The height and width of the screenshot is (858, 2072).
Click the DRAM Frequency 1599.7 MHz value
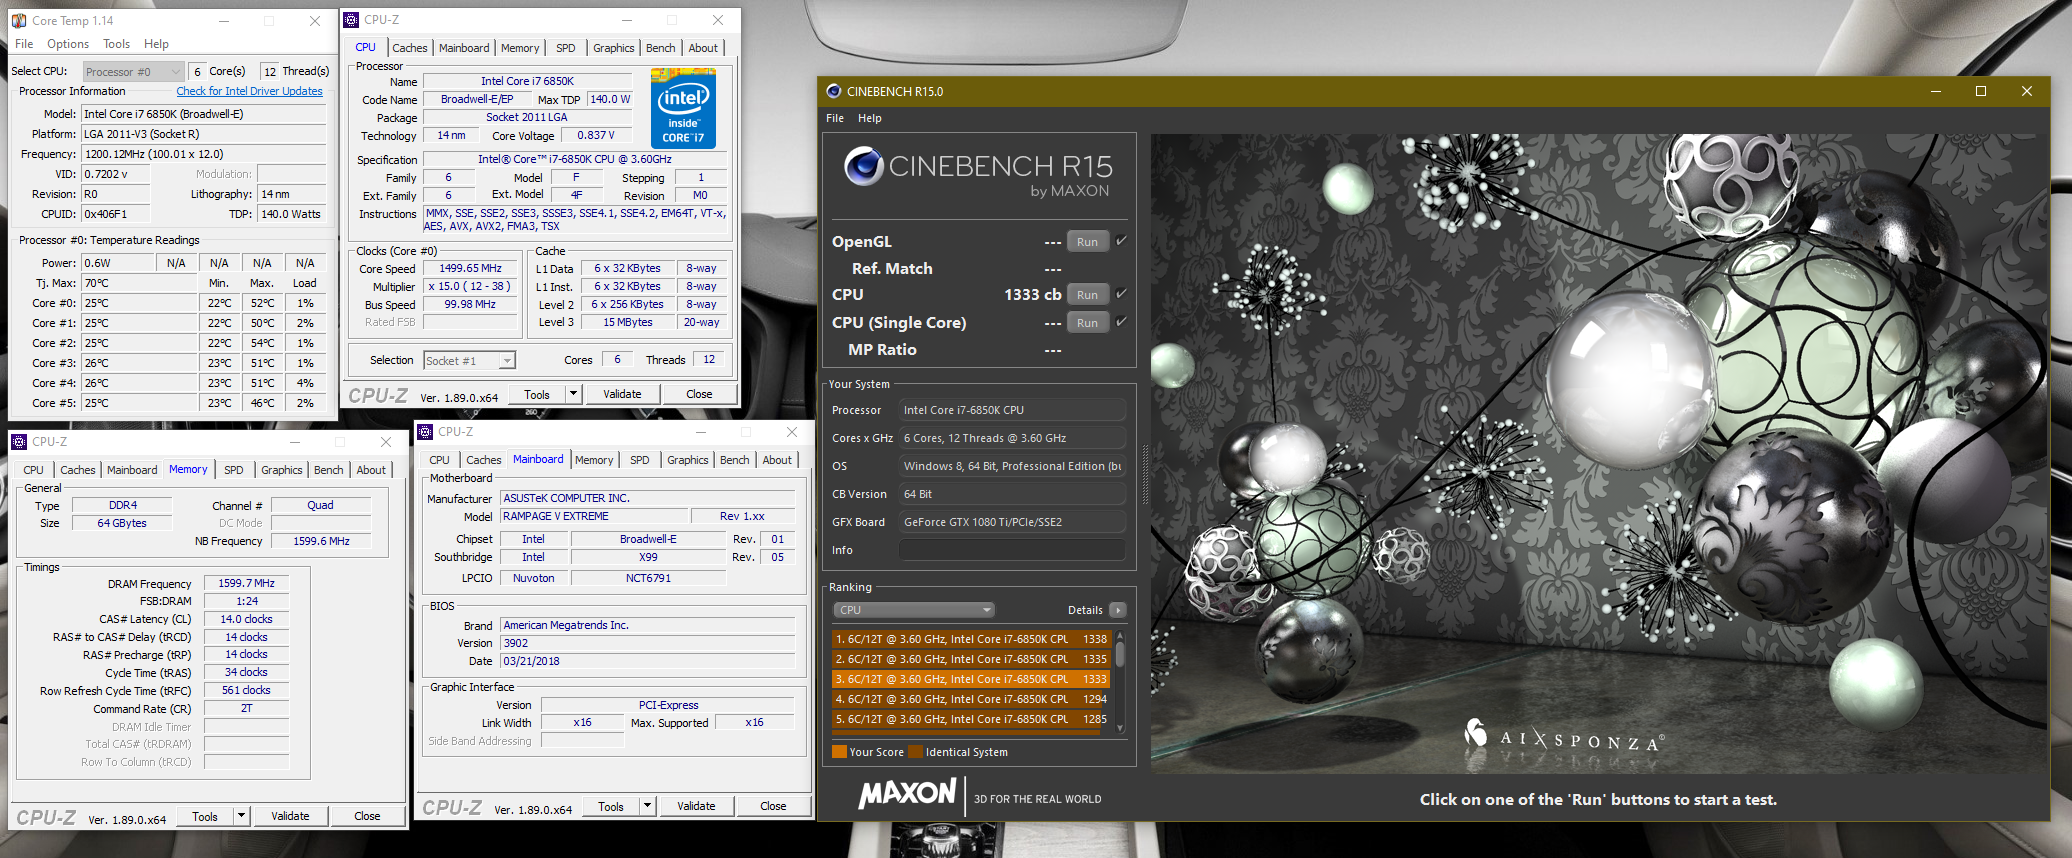[247, 583]
